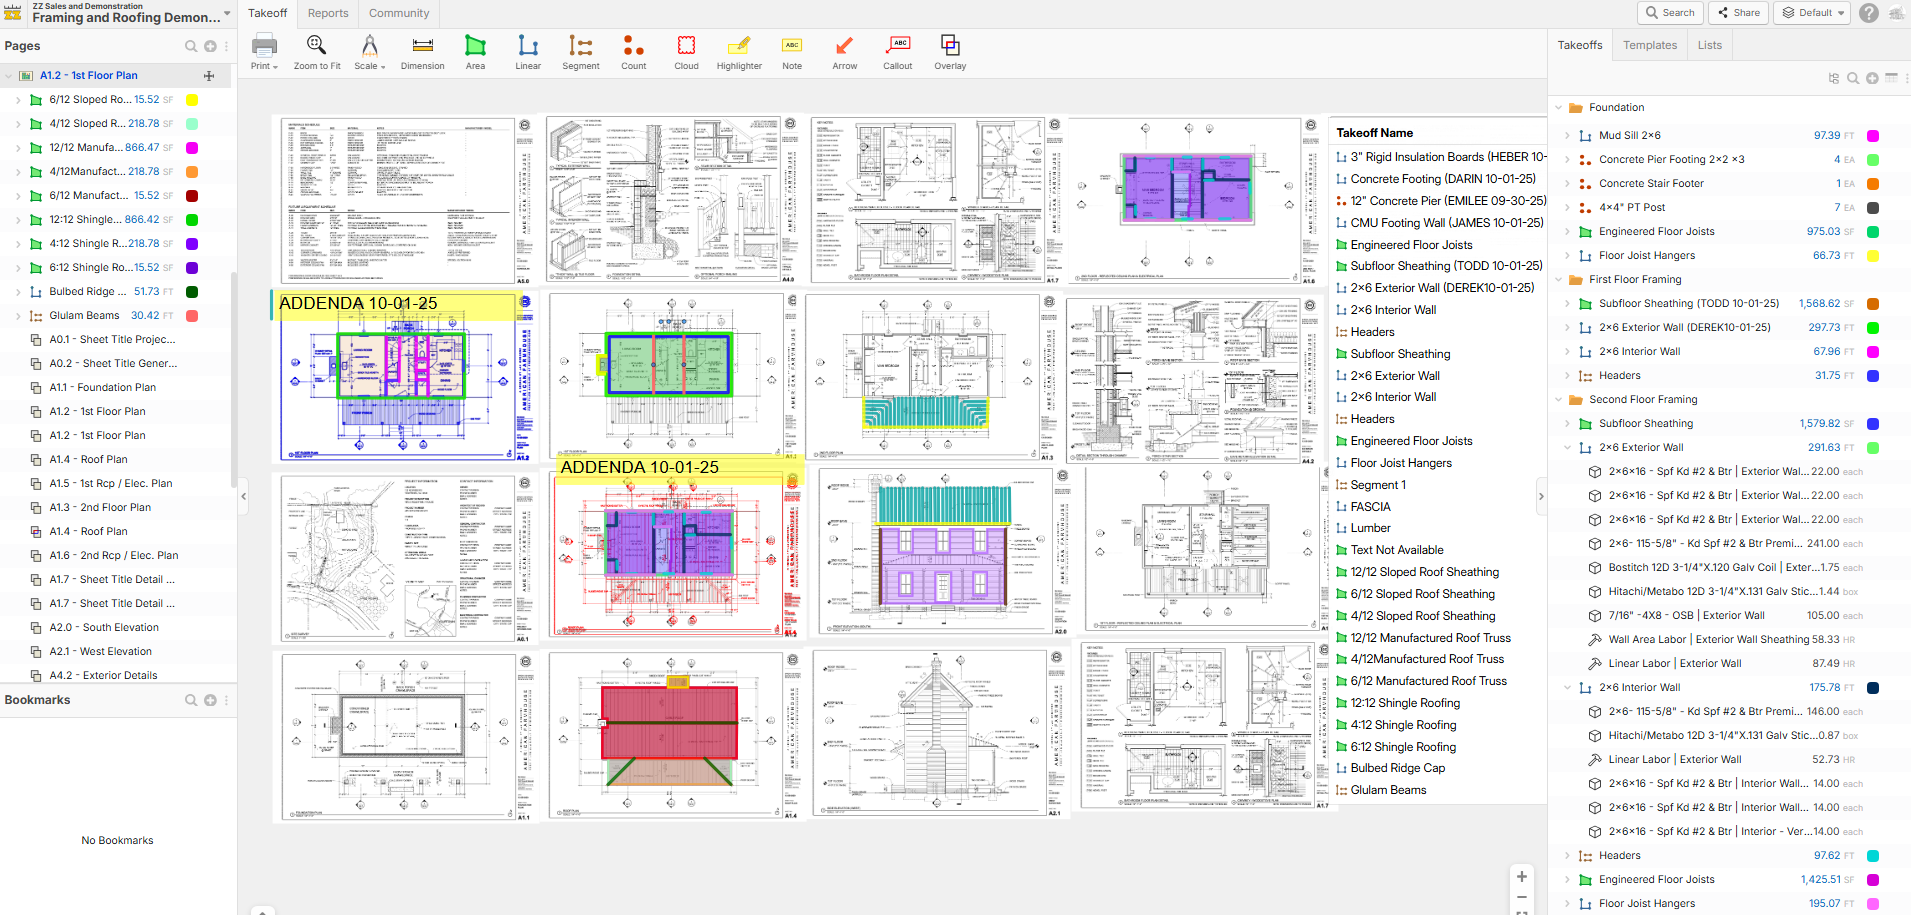Click the Zoom to Fit icon

pyautogui.click(x=317, y=52)
